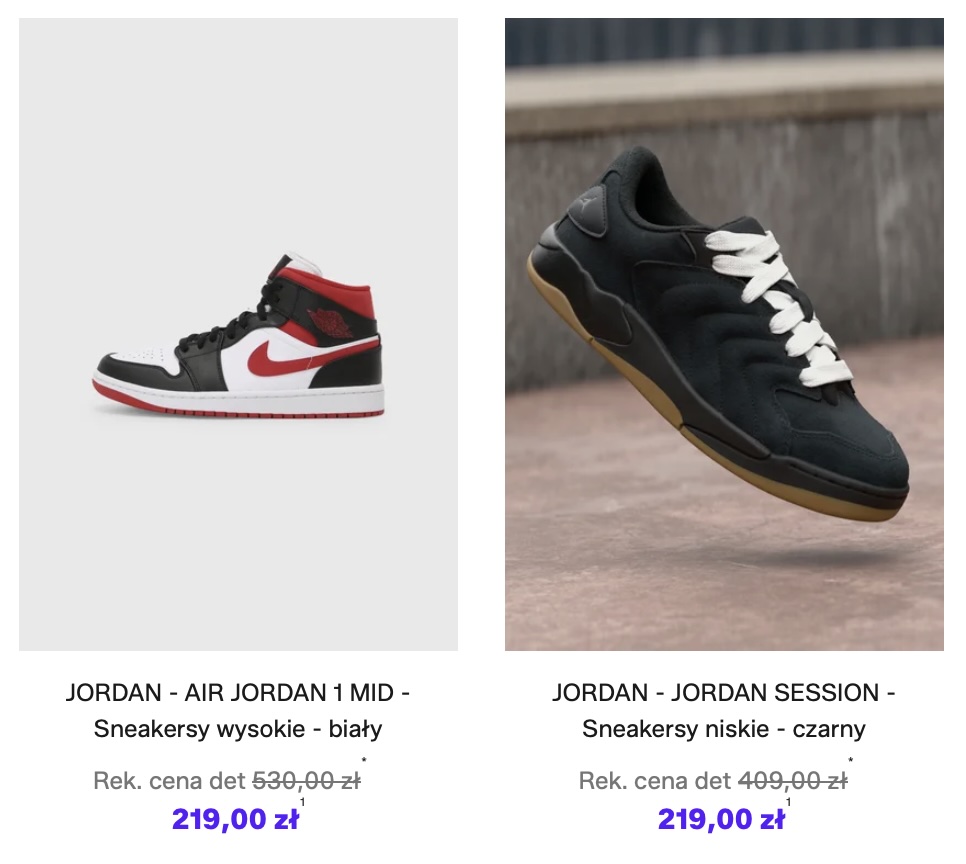Click the crossed-out 530,00 zł price
This screenshot has height=864, width=966.
(x=306, y=781)
